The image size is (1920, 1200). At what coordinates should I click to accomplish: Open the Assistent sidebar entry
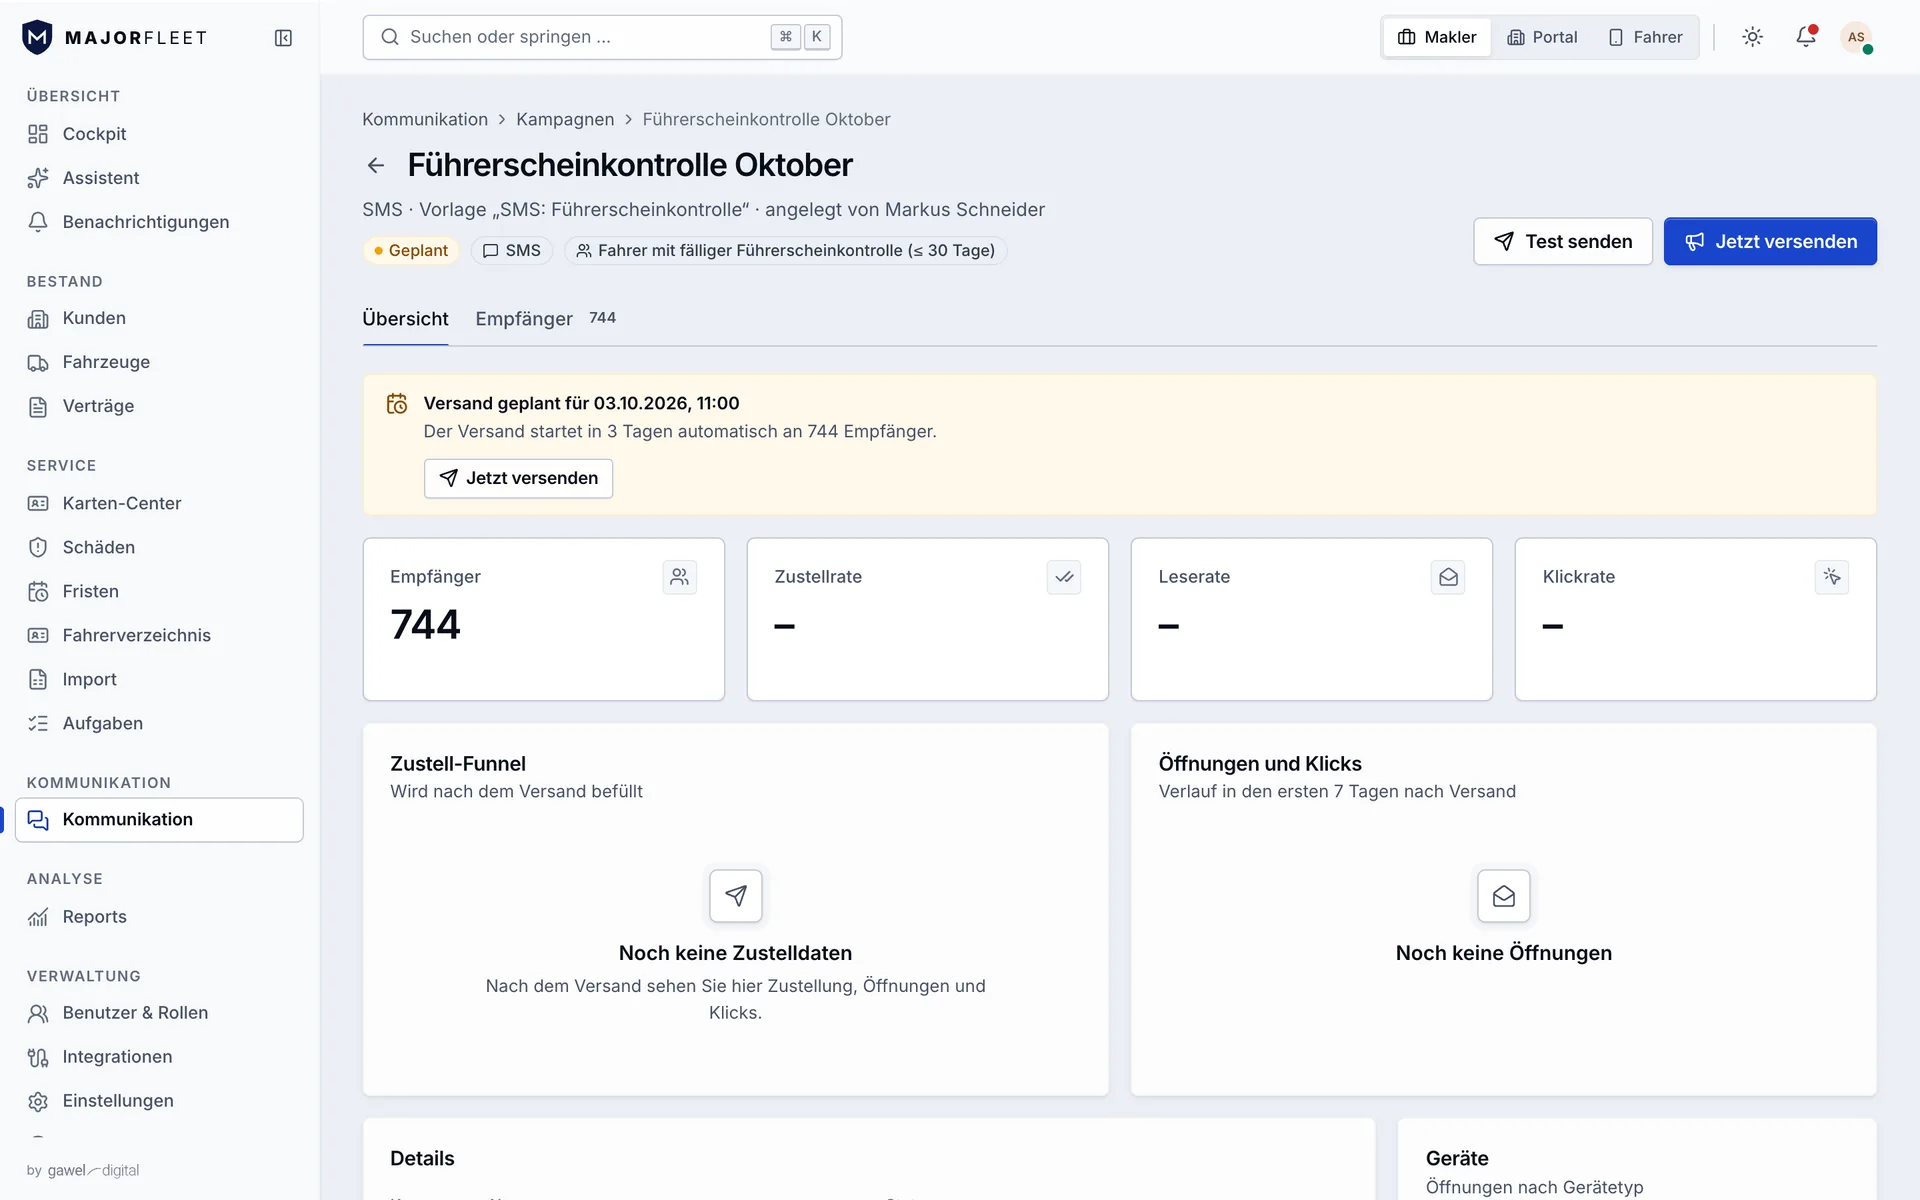coord(159,178)
